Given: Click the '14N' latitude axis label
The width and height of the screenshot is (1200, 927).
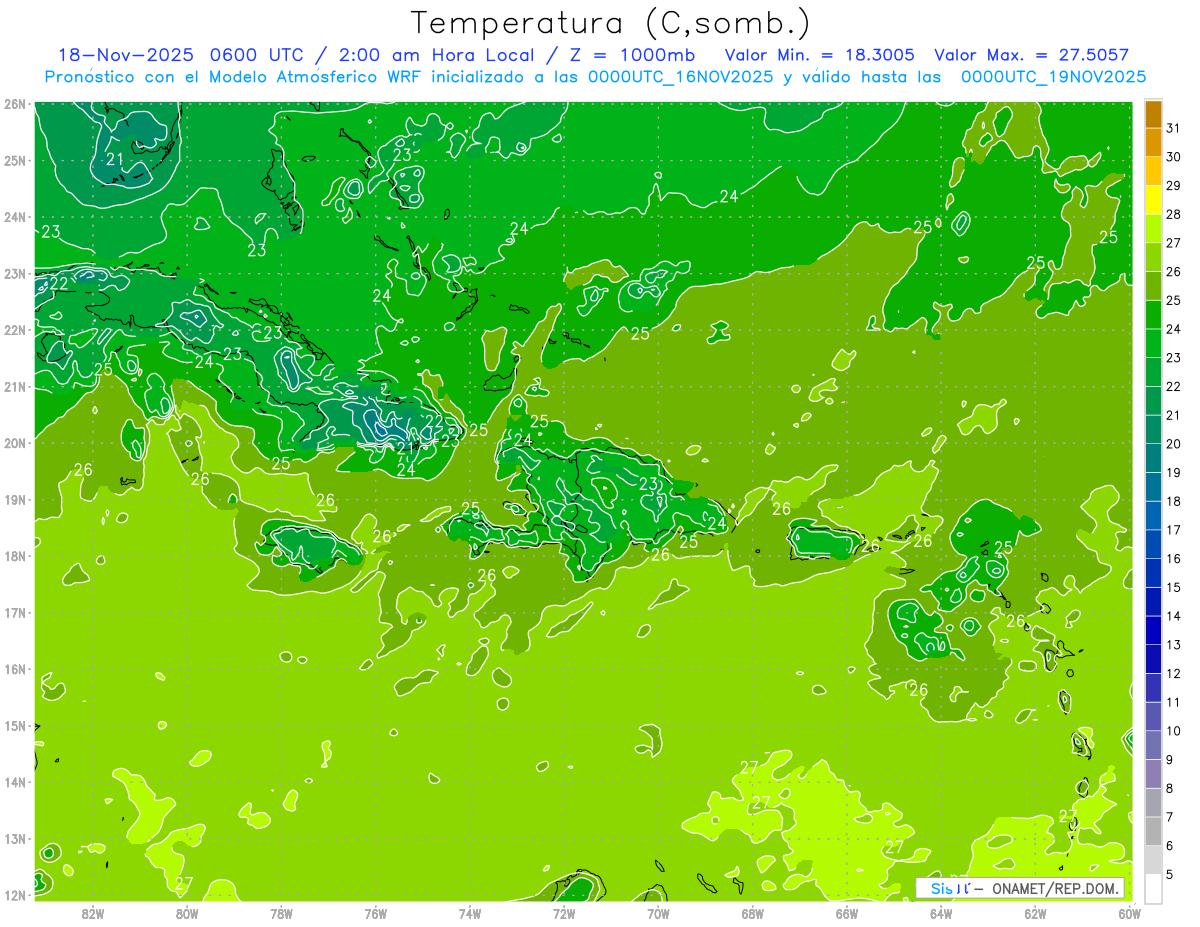Looking at the screenshot, I should click(x=15, y=782).
